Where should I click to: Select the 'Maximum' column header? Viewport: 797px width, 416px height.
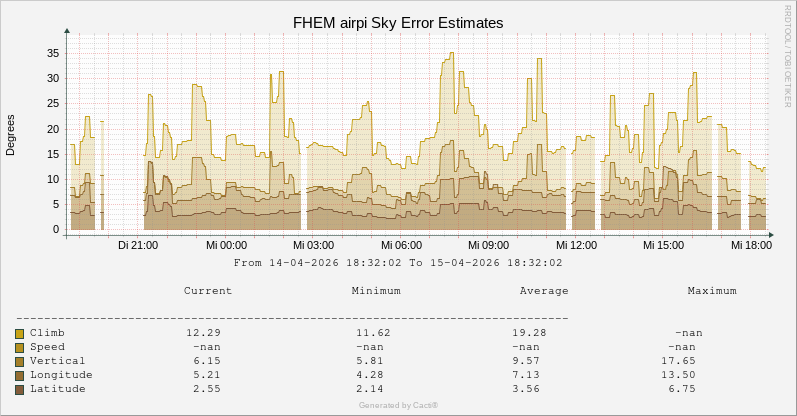click(x=712, y=291)
